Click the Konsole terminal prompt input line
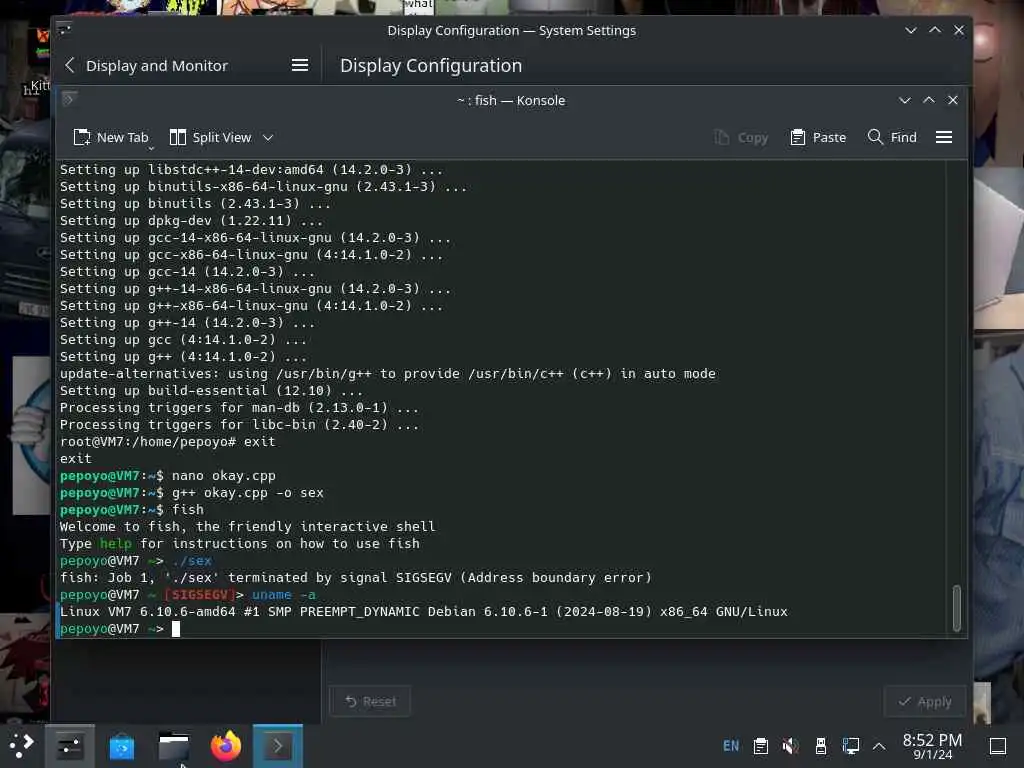The width and height of the screenshot is (1024, 768). [502, 629]
